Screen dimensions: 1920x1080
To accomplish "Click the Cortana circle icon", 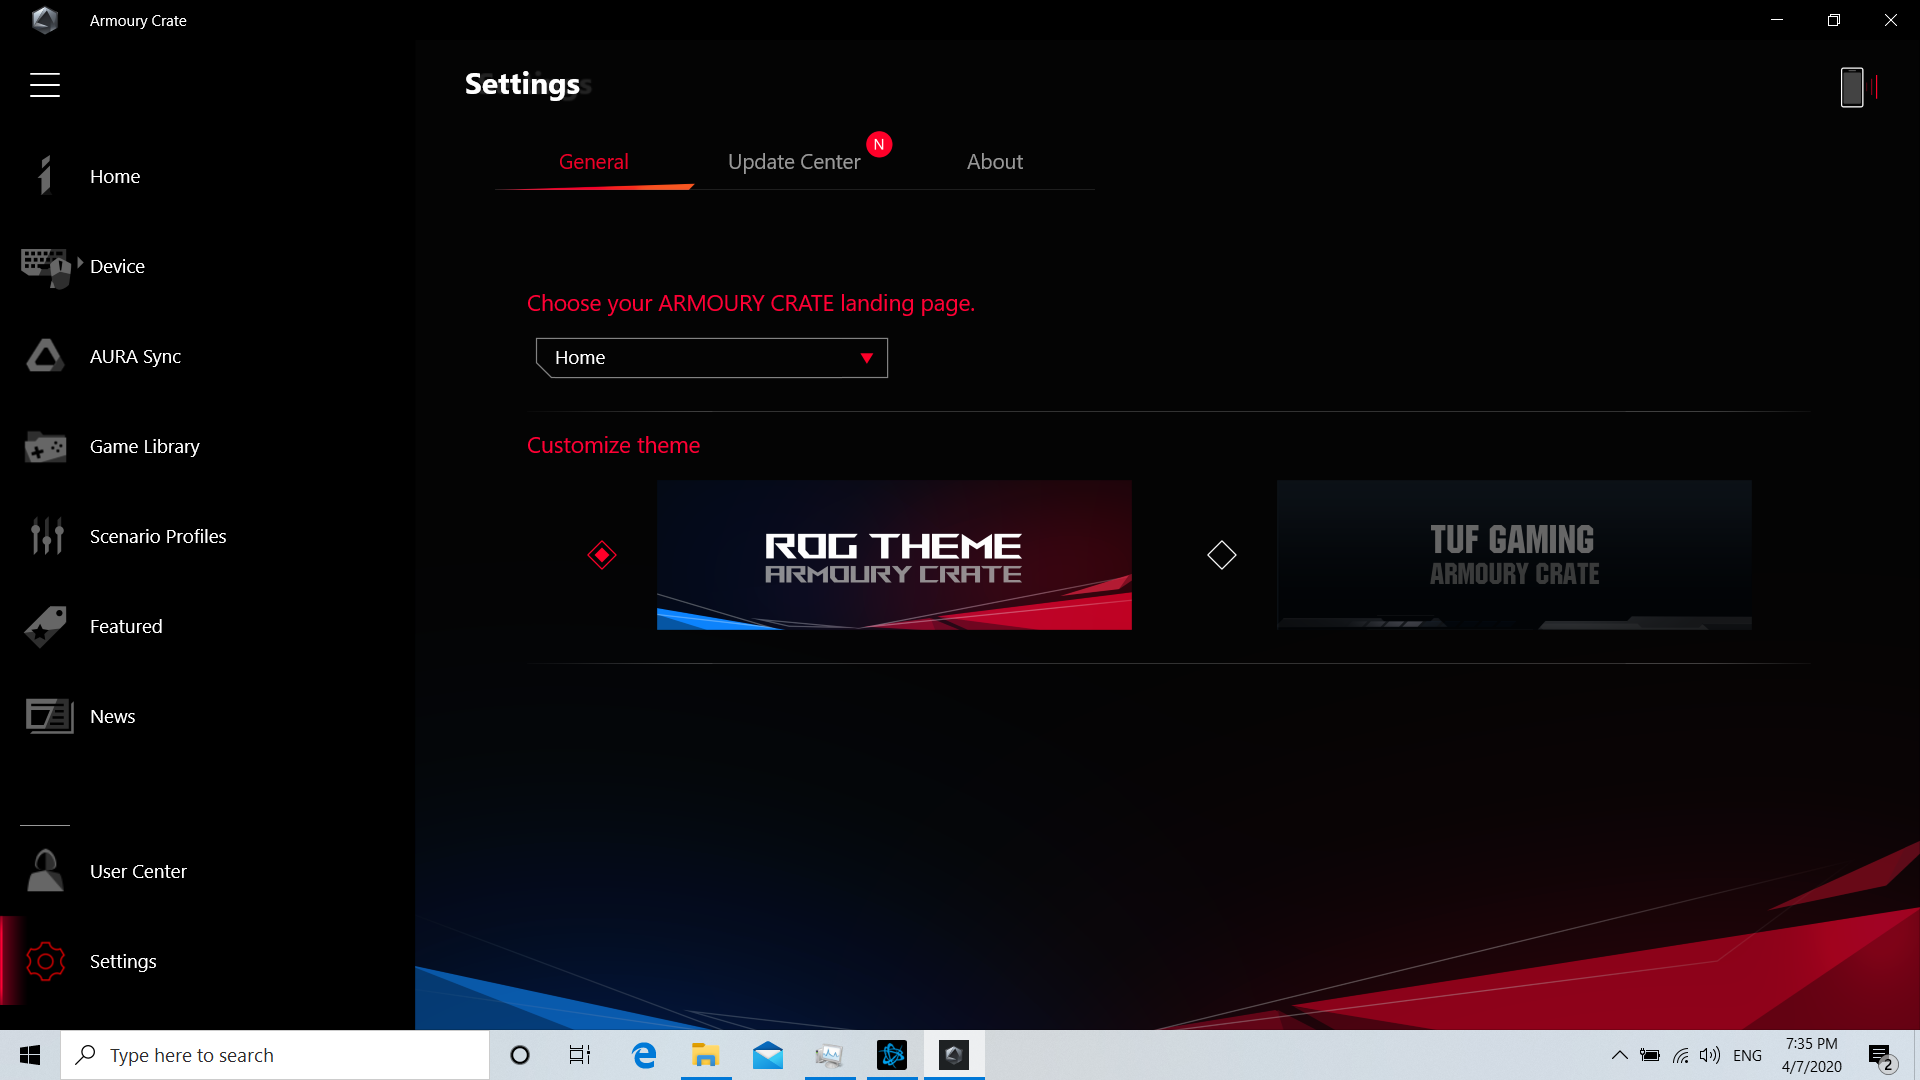I will tap(520, 1055).
